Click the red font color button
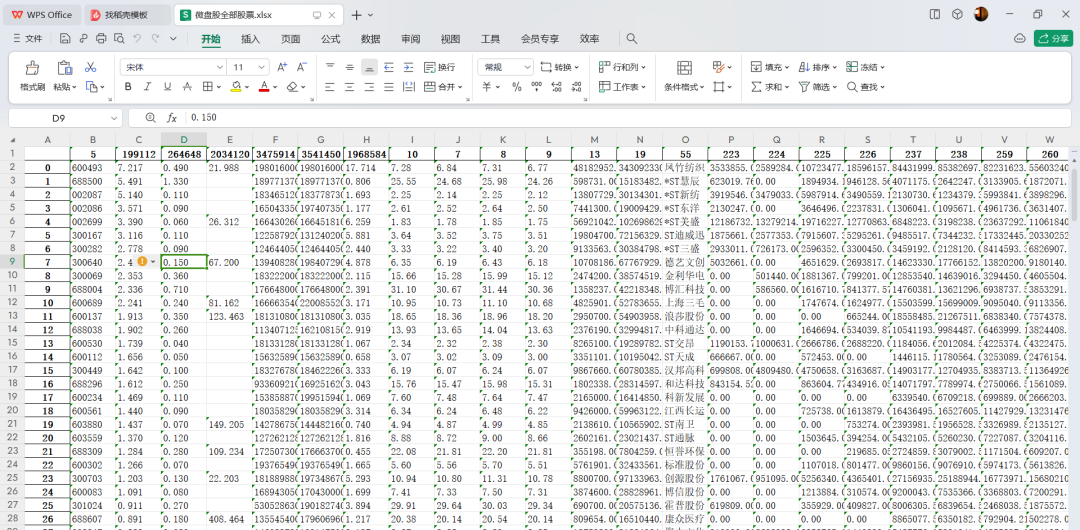 click(264, 87)
